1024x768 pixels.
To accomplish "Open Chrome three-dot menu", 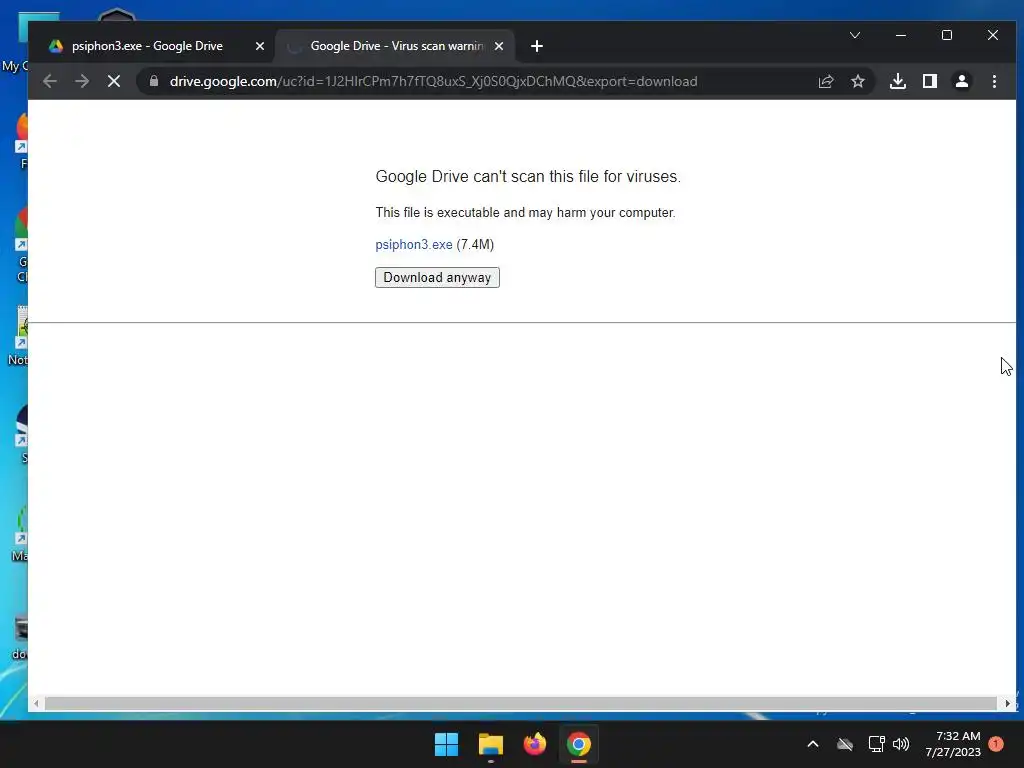I will 994,81.
